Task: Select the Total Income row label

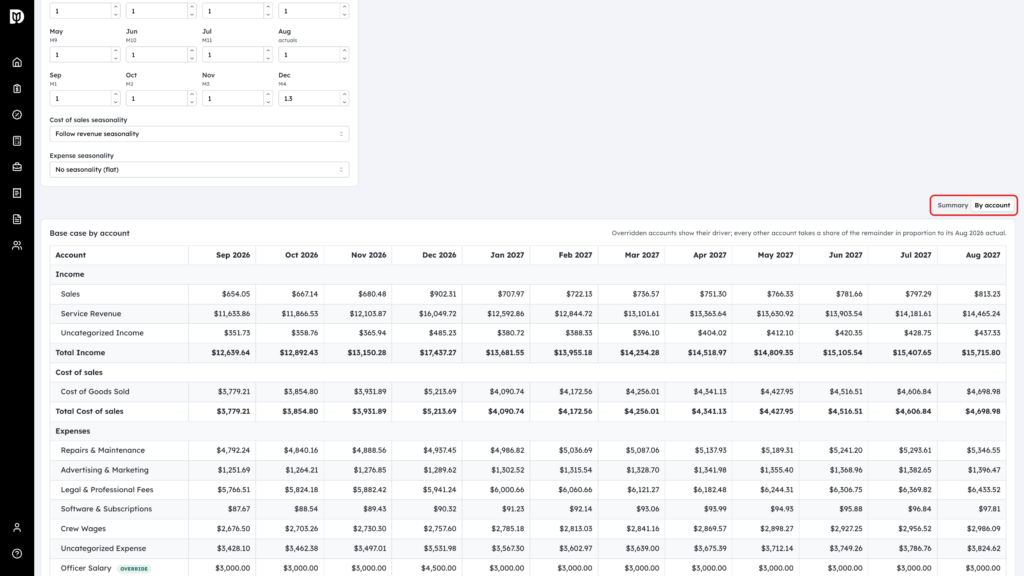Action: click(x=80, y=353)
